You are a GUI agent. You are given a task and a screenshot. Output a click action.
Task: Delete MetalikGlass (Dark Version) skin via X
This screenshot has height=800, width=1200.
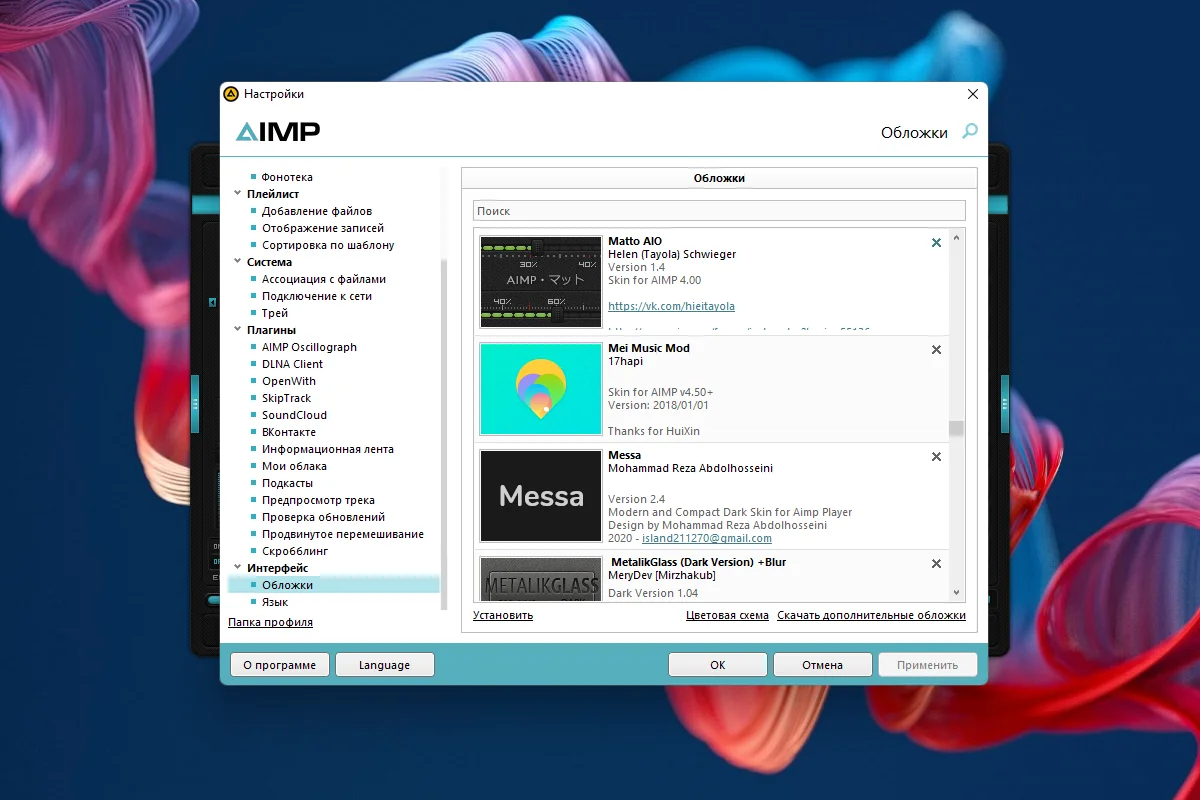pyautogui.click(x=936, y=563)
